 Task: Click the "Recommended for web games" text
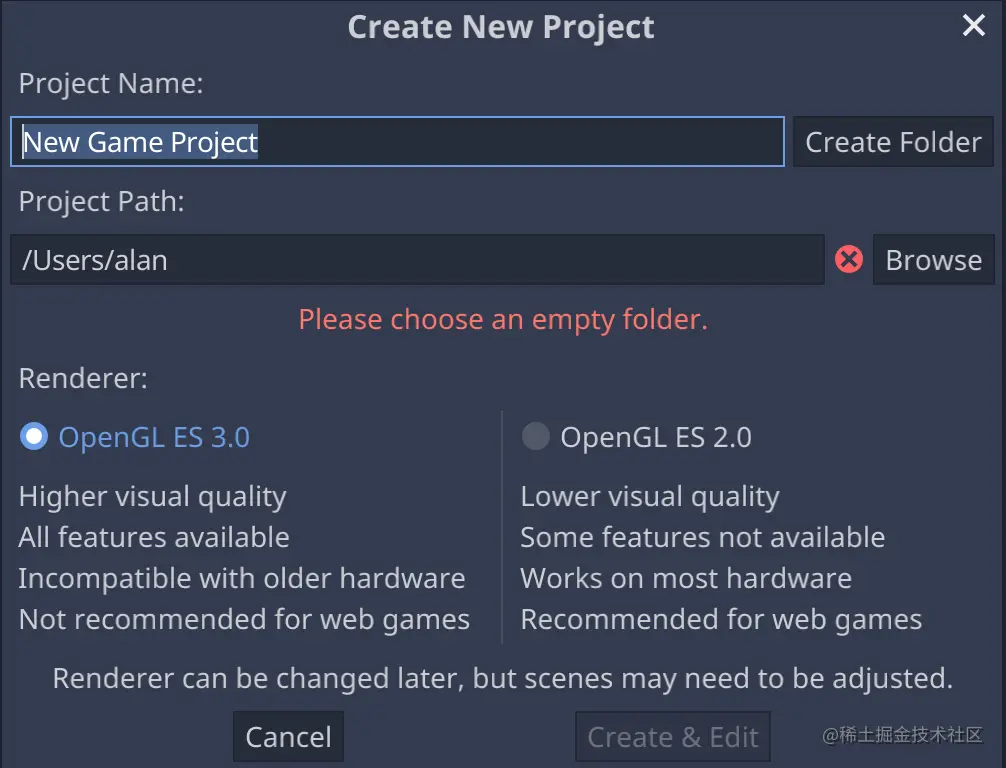point(721,620)
